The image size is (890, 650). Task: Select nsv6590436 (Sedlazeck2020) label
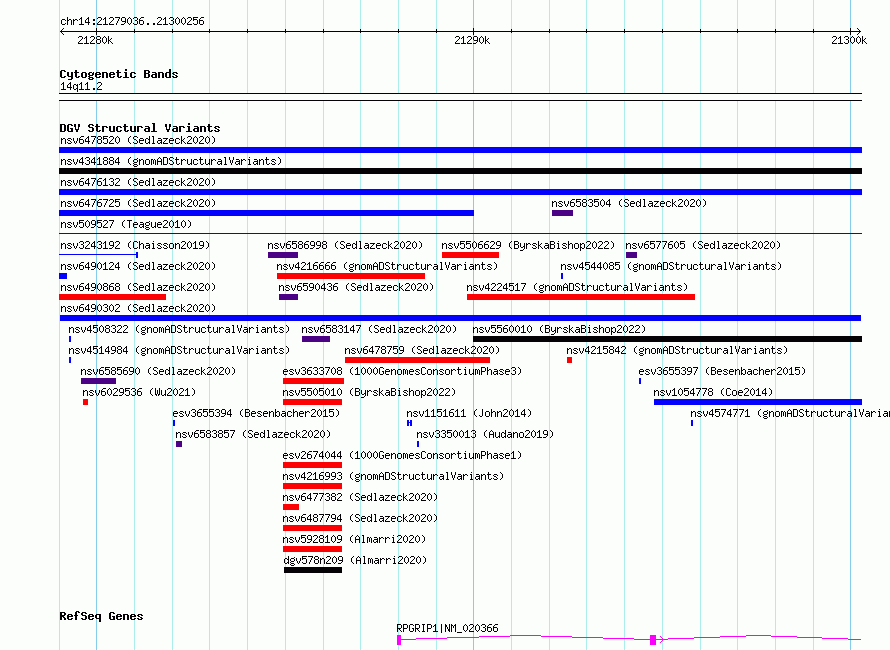point(356,287)
